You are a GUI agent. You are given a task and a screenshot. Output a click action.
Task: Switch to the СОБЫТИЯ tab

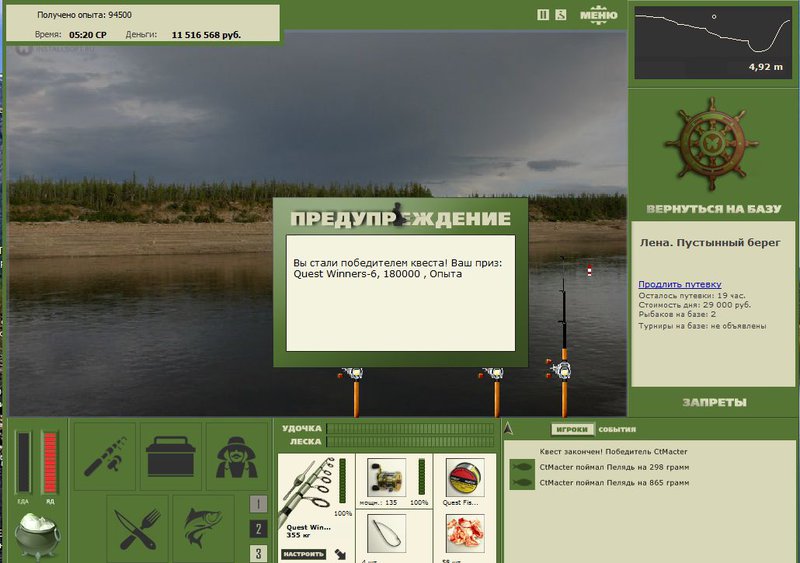[617, 429]
